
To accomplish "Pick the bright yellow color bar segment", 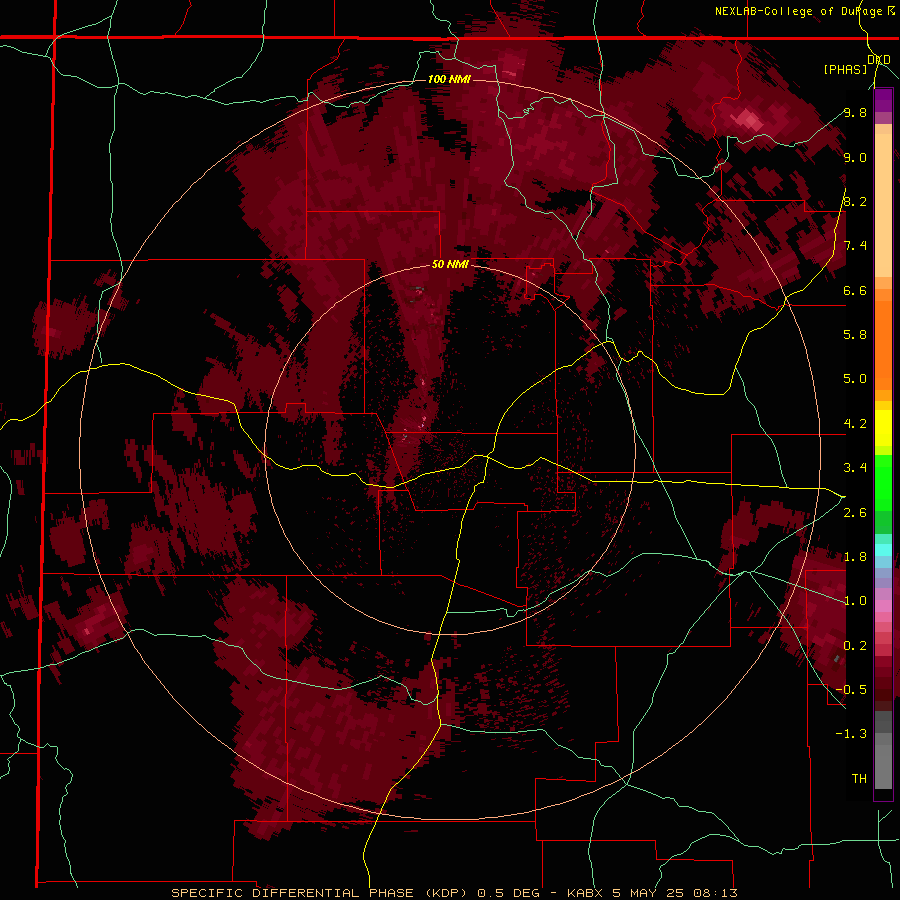I will pyautogui.click(x=883, y=428).
